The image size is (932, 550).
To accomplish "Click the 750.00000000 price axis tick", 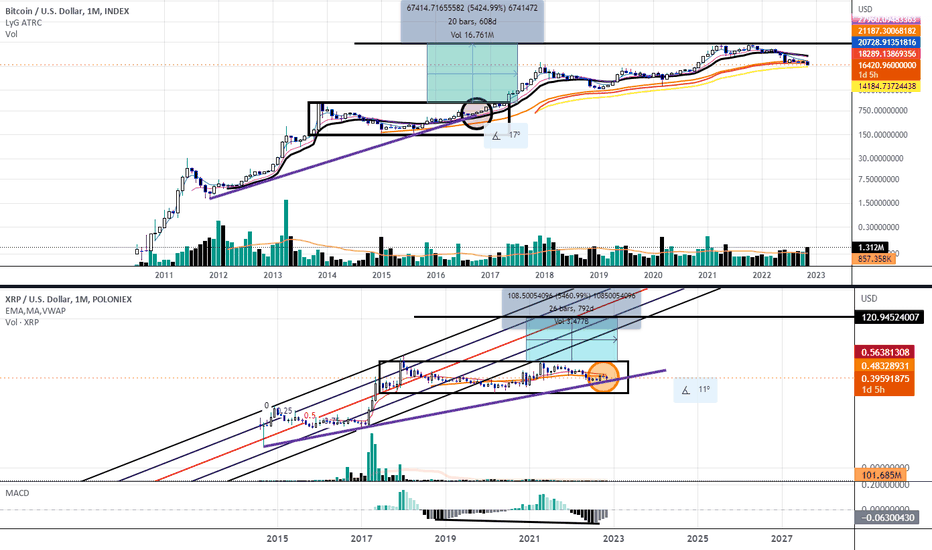I will pos(883,111).
